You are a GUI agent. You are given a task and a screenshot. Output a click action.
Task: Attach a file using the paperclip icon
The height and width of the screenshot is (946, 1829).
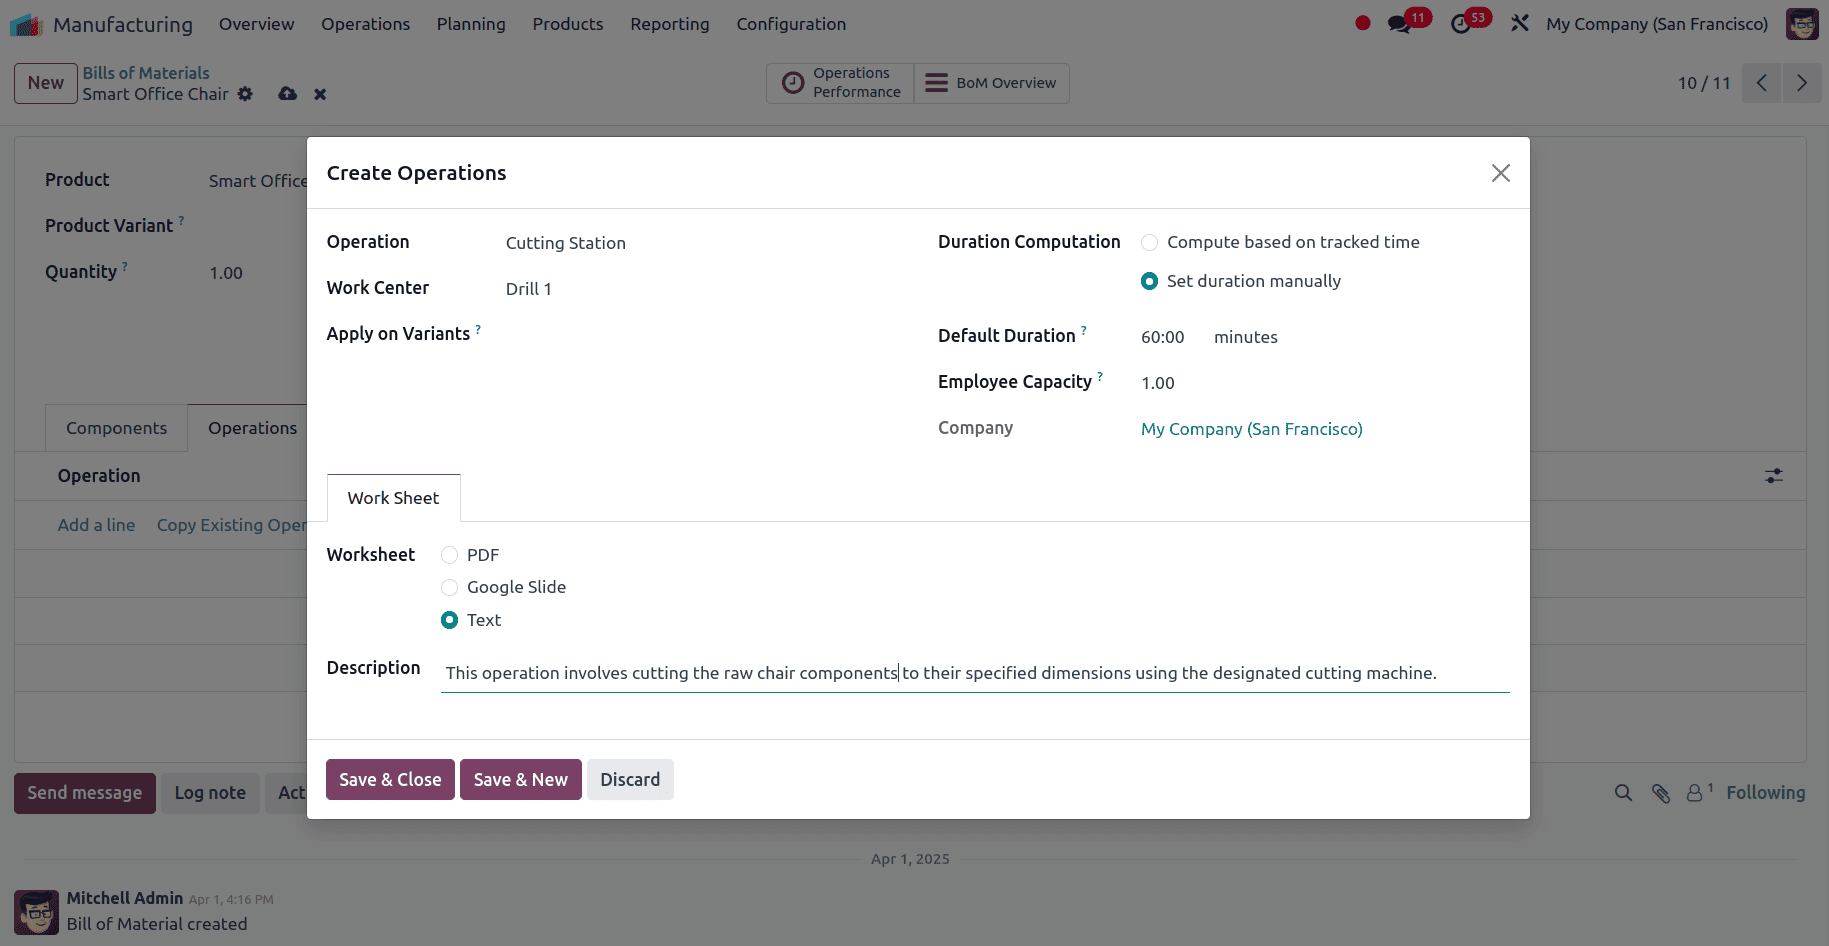[x=1661, y=793]
